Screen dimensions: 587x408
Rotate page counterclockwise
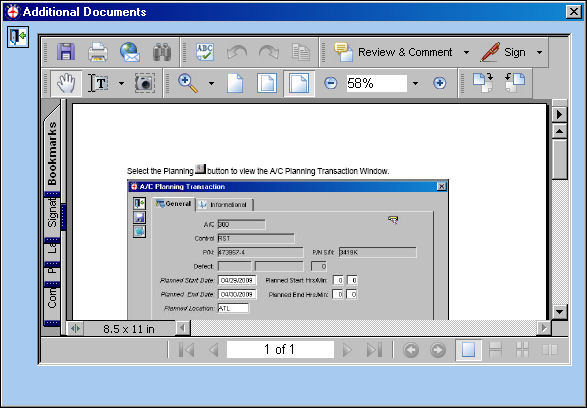click(x=515, y=83)
